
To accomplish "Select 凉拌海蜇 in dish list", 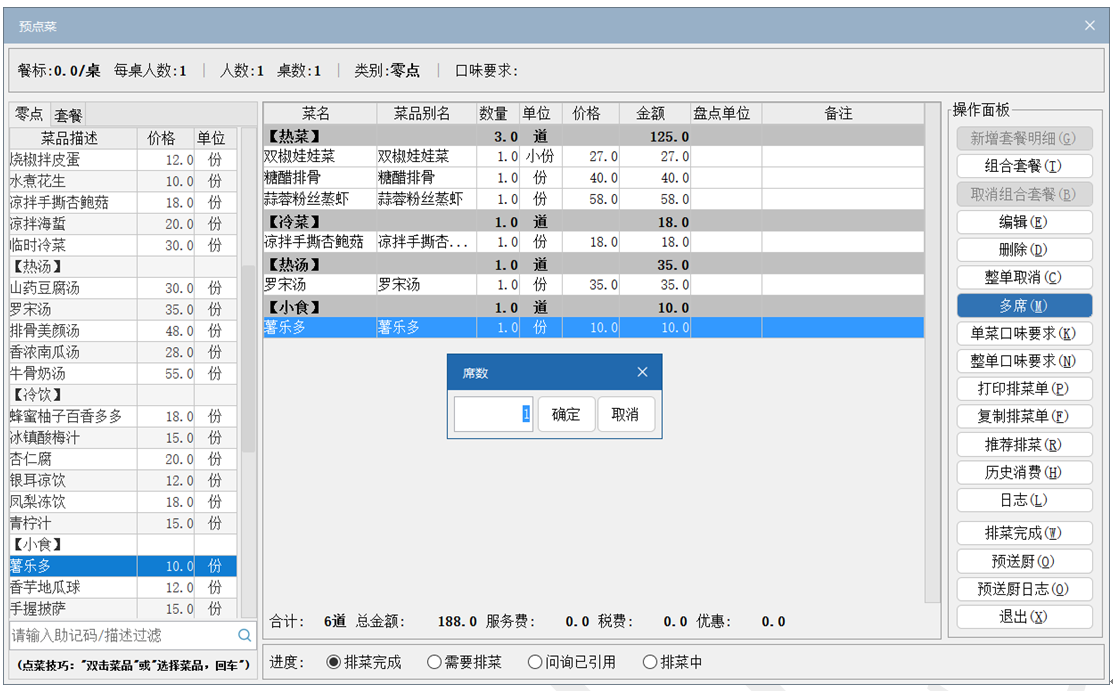I will pos(123,224).
